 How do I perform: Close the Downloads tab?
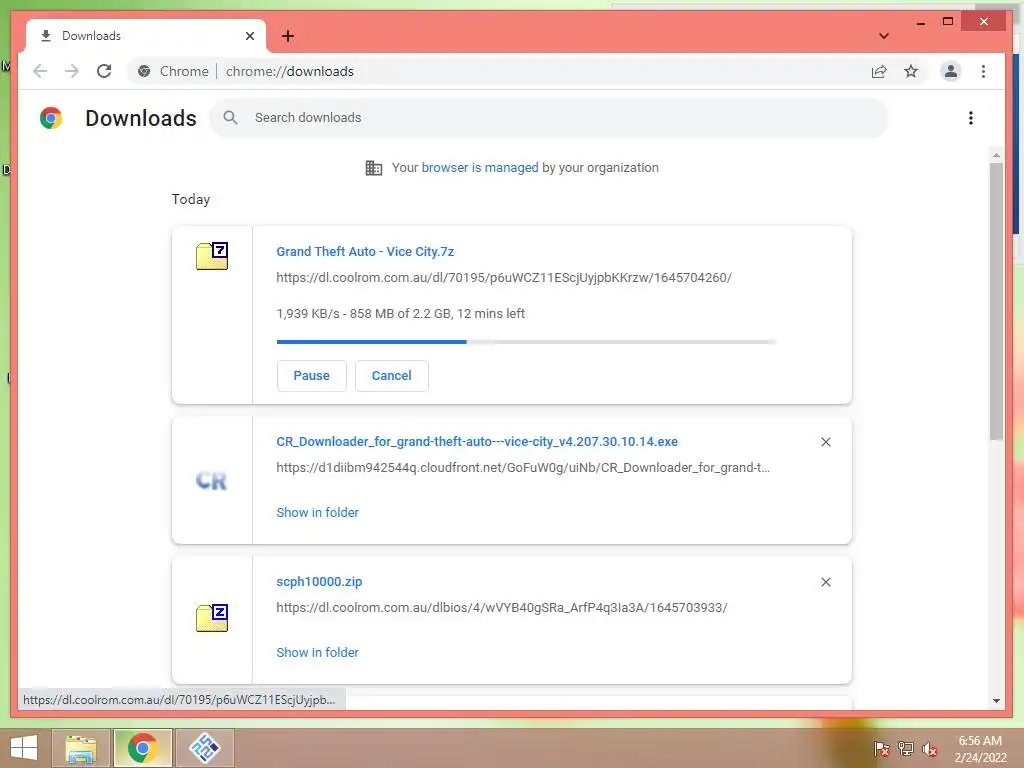(249, 36)
